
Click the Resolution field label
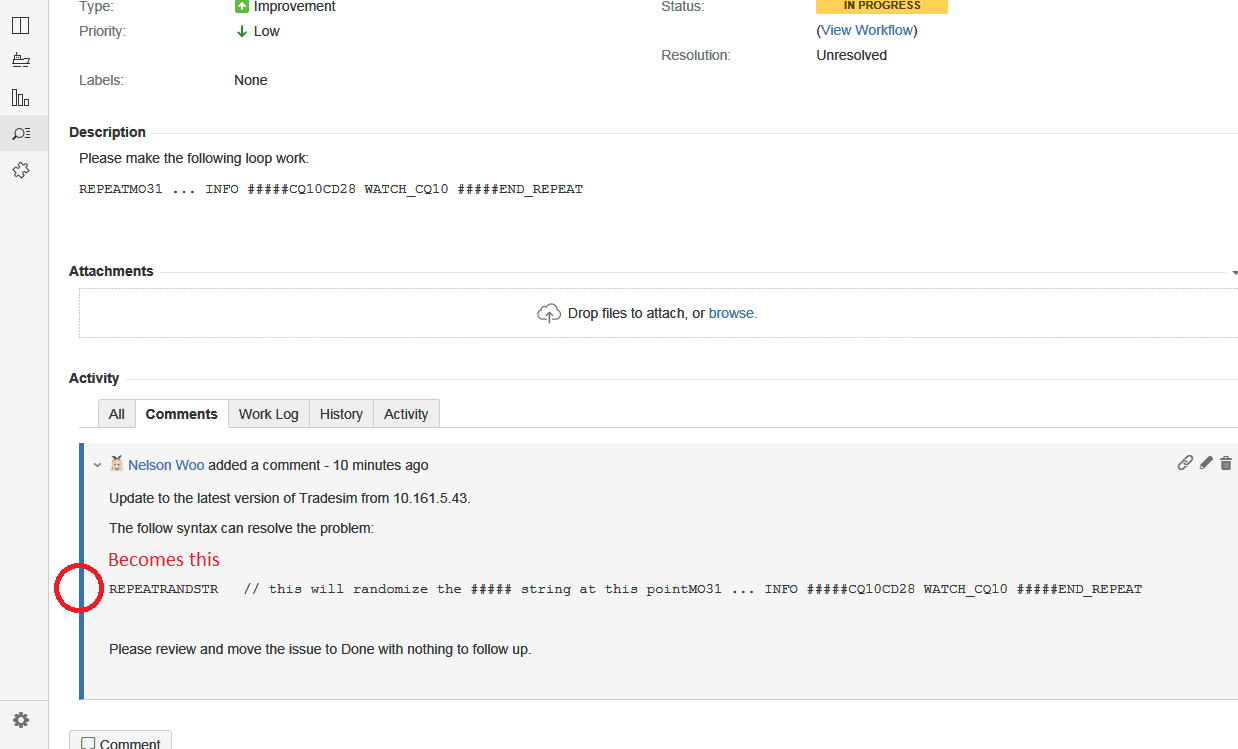(x=696, y=55)
